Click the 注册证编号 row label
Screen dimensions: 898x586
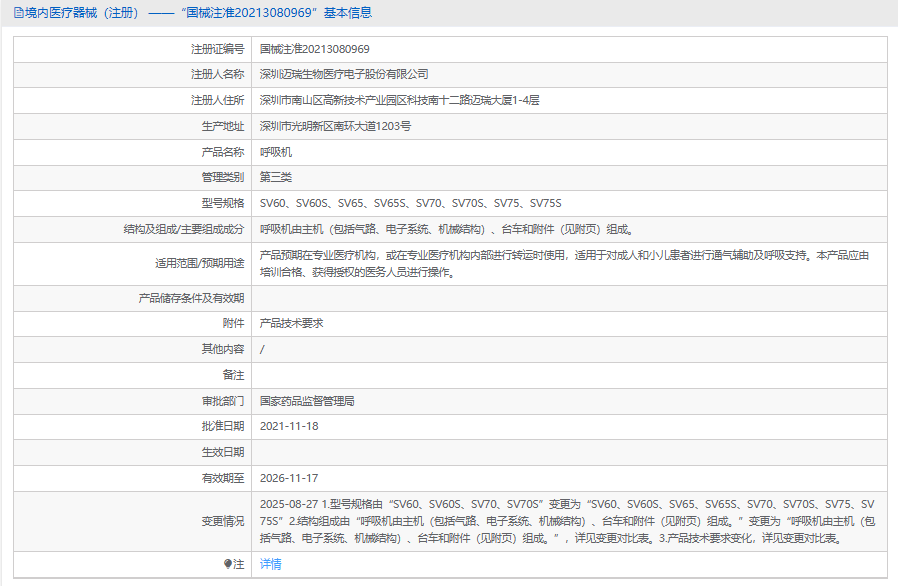pyautogui.click(x=217, y=49)
